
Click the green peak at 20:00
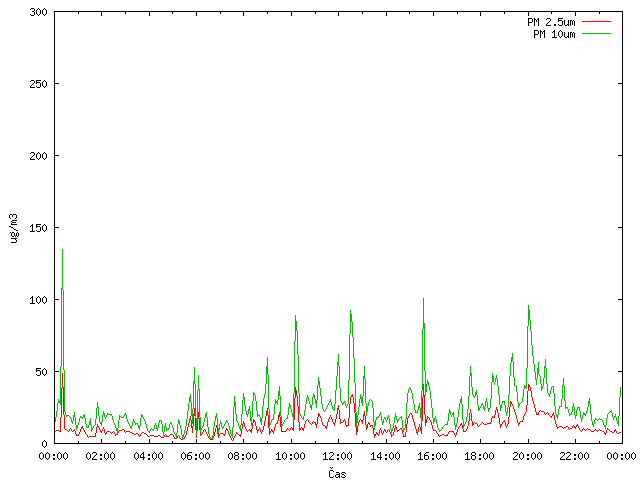tap(529, 307)
